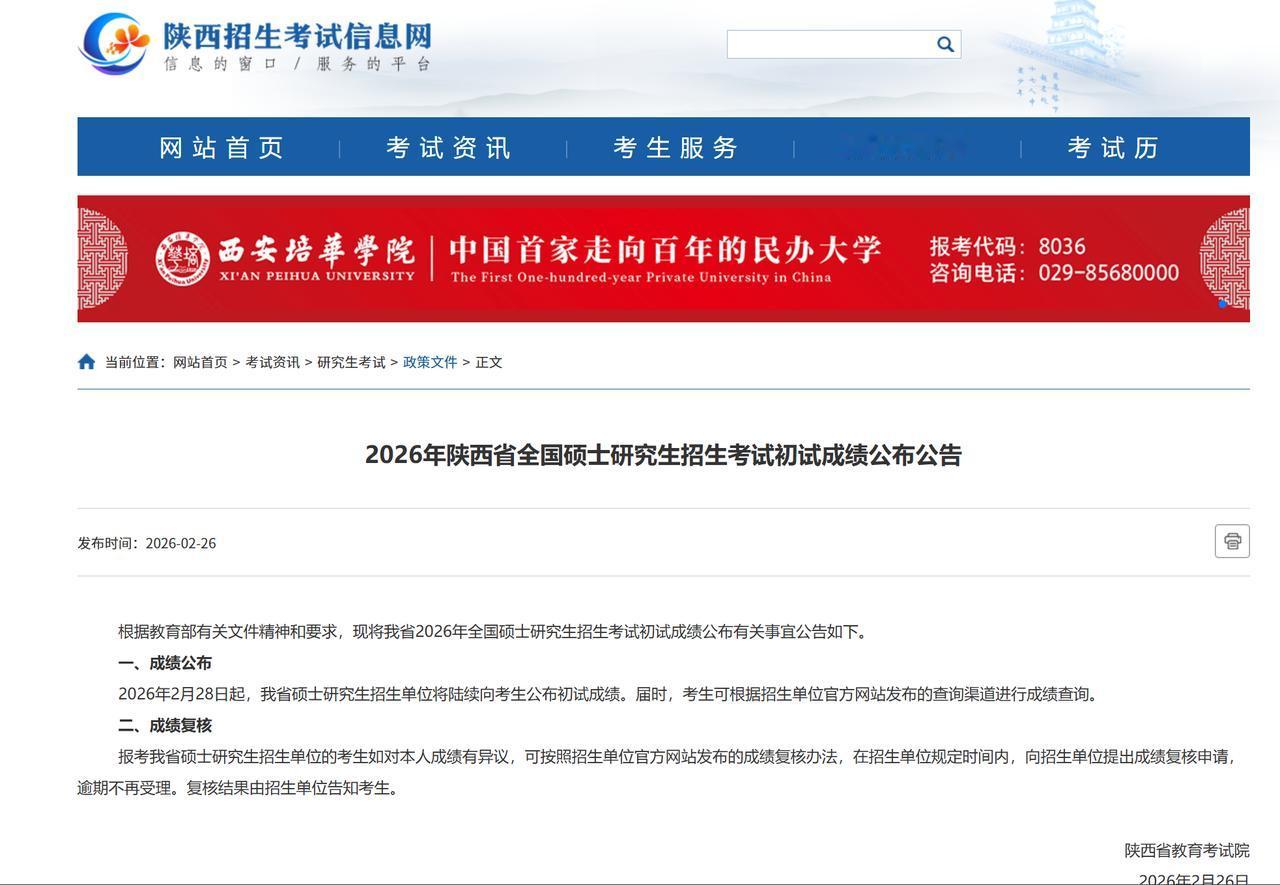Click the colorful globe graphic in the logo
1280x885 pixels.
tap(117, 42)
